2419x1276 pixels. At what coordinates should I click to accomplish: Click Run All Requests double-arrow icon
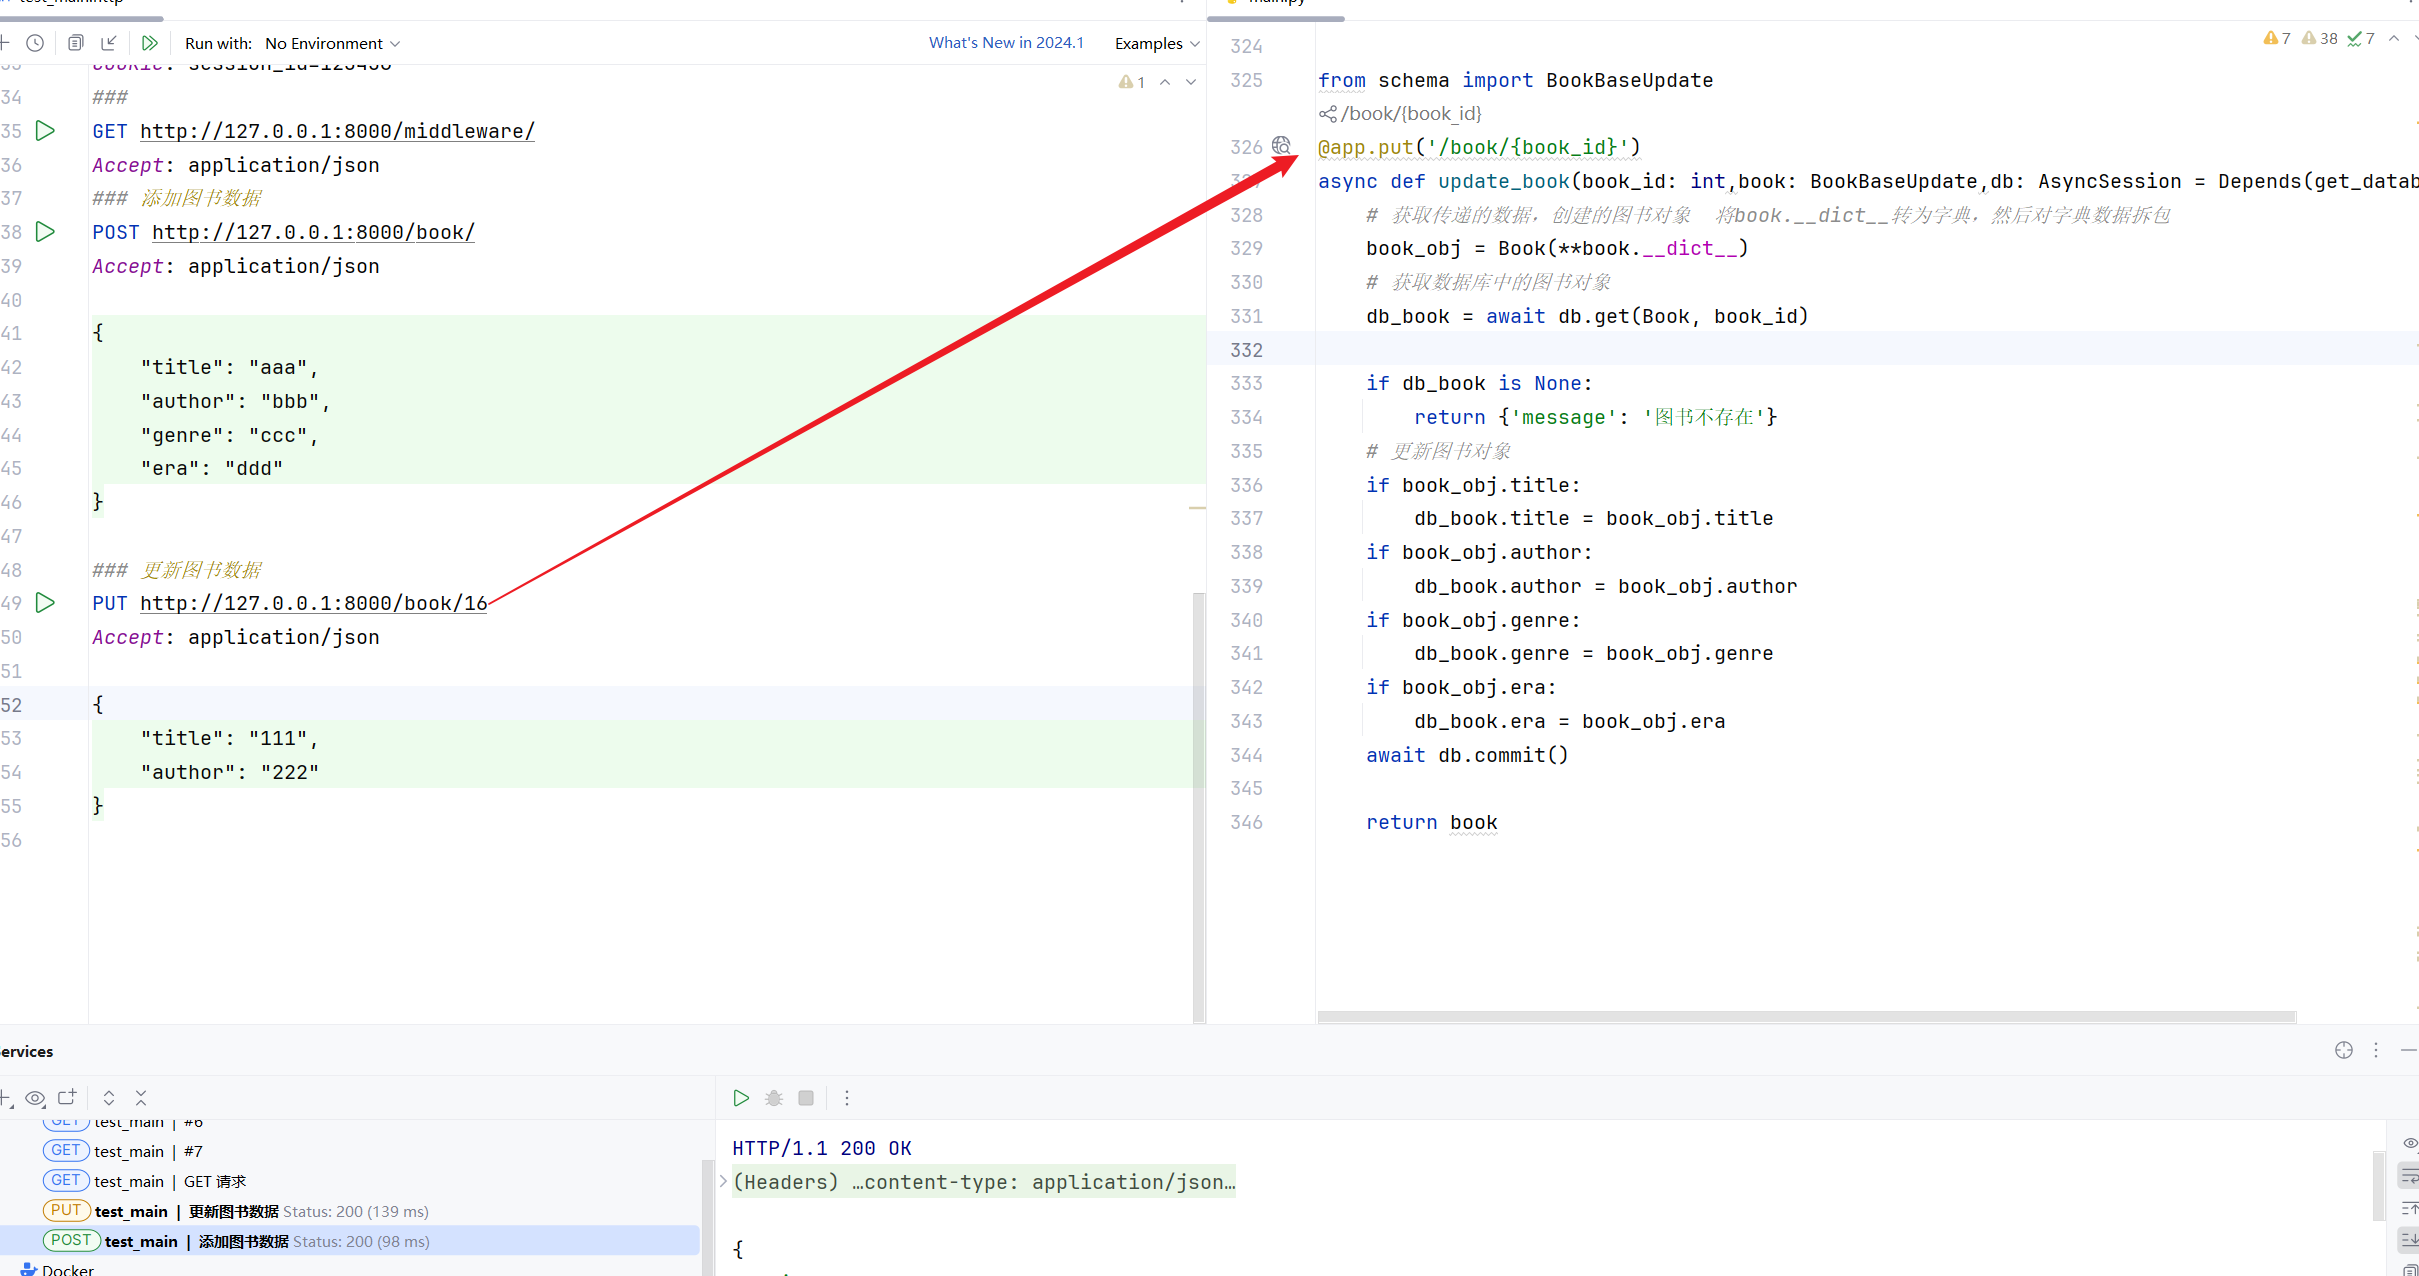click(x=149, y=43)
